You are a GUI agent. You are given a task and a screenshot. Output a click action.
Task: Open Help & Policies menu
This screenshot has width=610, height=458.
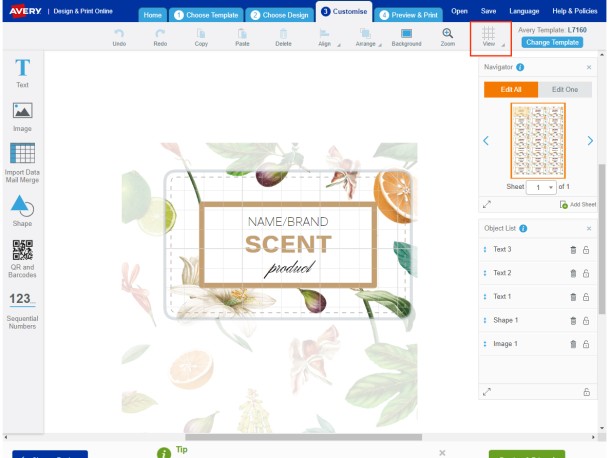575,11
